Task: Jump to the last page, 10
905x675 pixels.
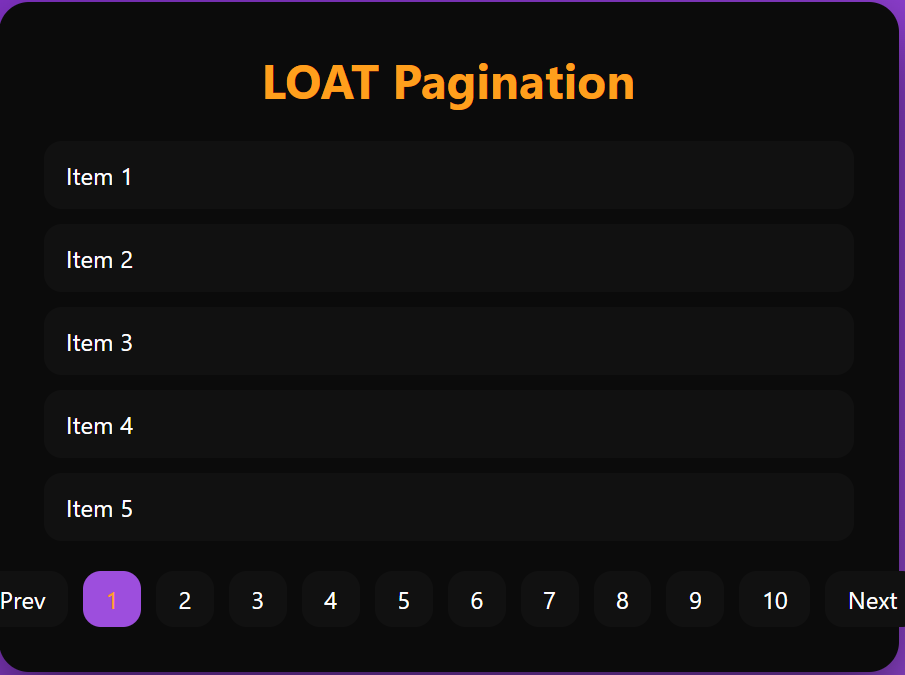Action: click(775, 600)
